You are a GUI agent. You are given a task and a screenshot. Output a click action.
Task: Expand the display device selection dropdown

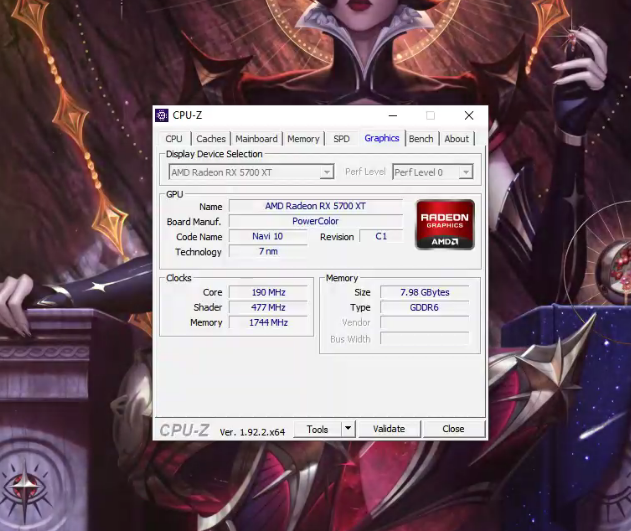click(327, 172)
